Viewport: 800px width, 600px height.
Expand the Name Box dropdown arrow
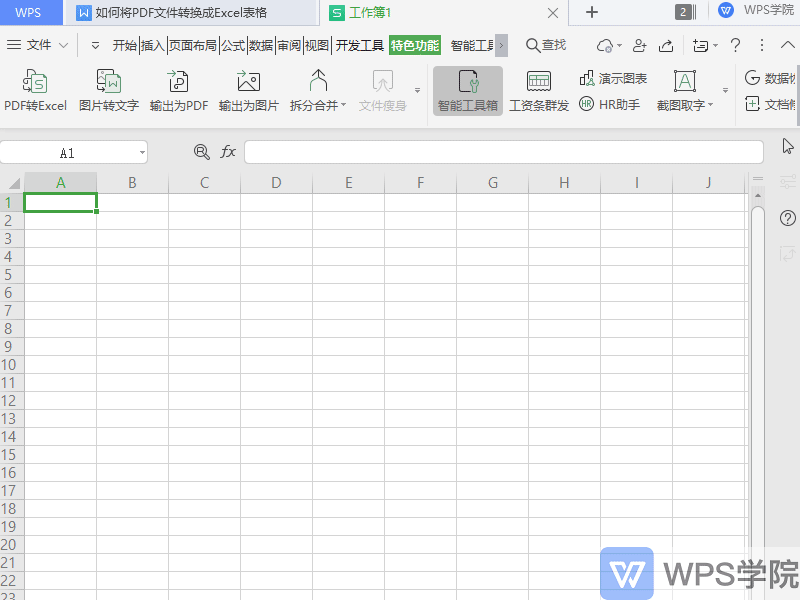(x=142, y=152)
